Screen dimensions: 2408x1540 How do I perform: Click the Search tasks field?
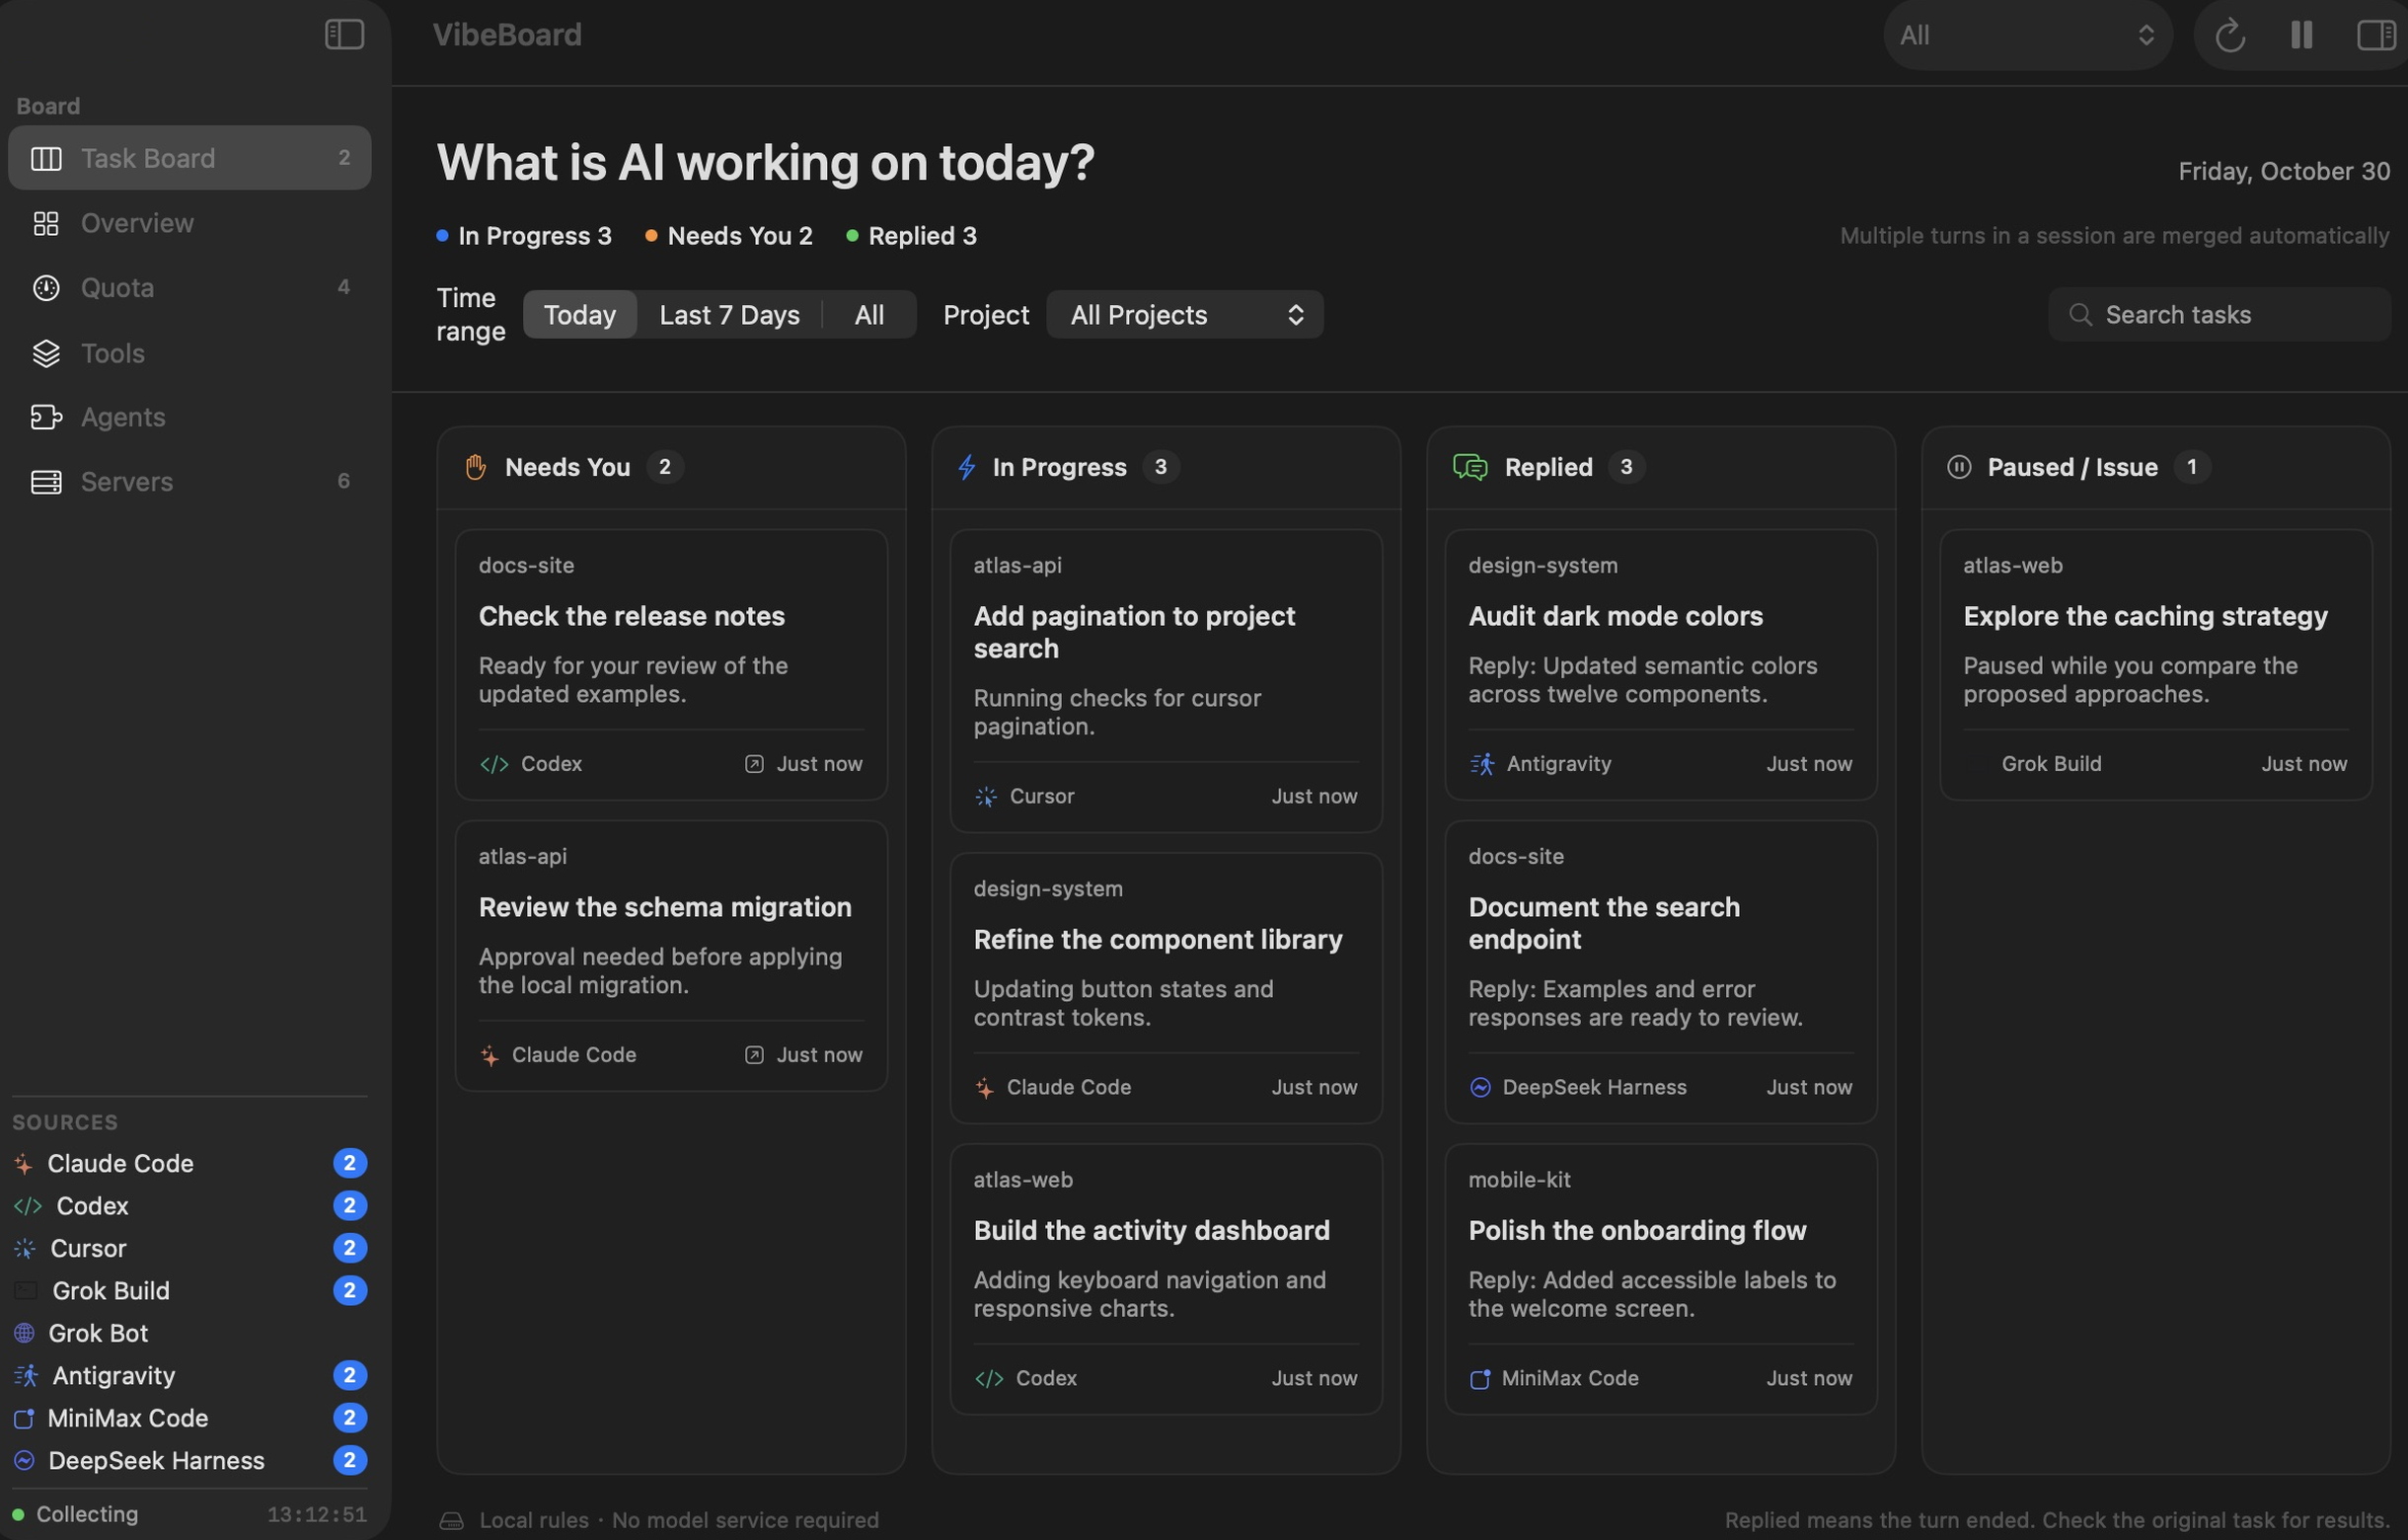[2219, 315]
